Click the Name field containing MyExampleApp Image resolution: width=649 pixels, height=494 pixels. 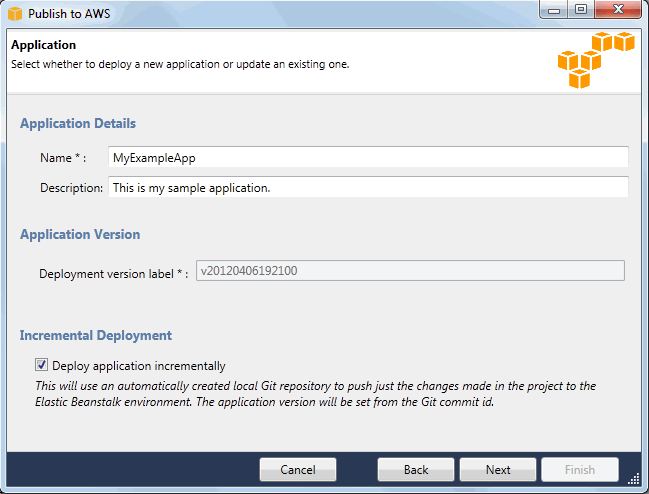[368, 157]
